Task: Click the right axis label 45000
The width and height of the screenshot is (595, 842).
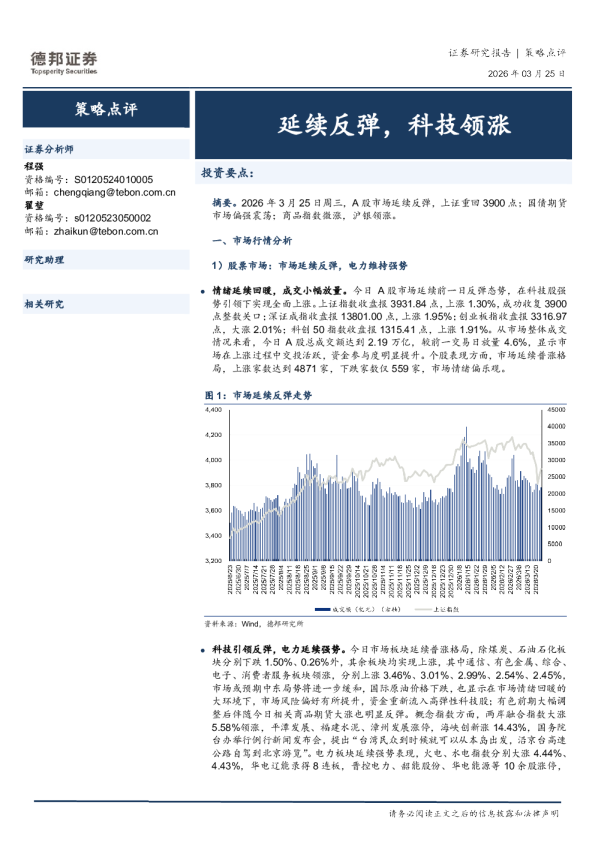Action: coord(556,410)
